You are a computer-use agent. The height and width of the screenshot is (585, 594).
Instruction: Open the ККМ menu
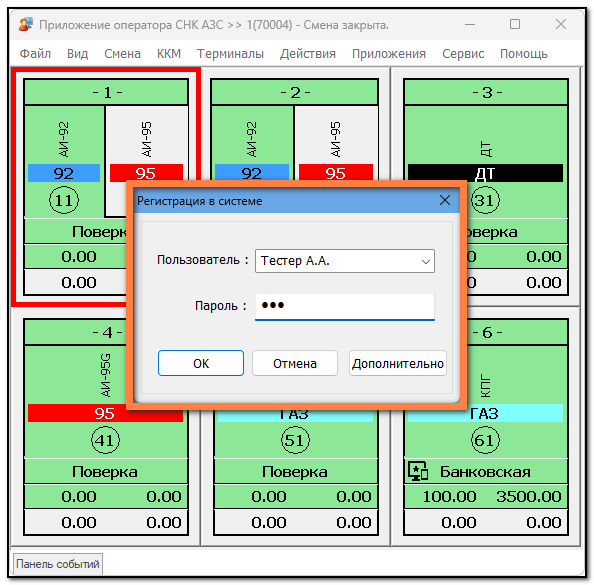click(x=169, y=54)
